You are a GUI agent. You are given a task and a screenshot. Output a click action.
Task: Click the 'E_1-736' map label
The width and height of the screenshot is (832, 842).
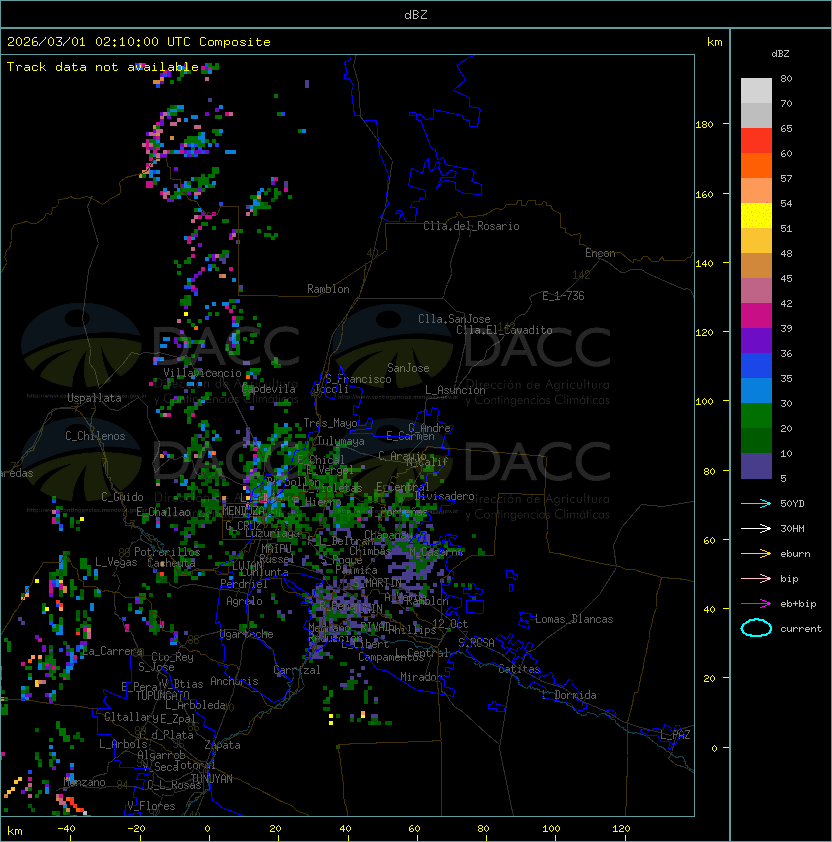point(563,296)
